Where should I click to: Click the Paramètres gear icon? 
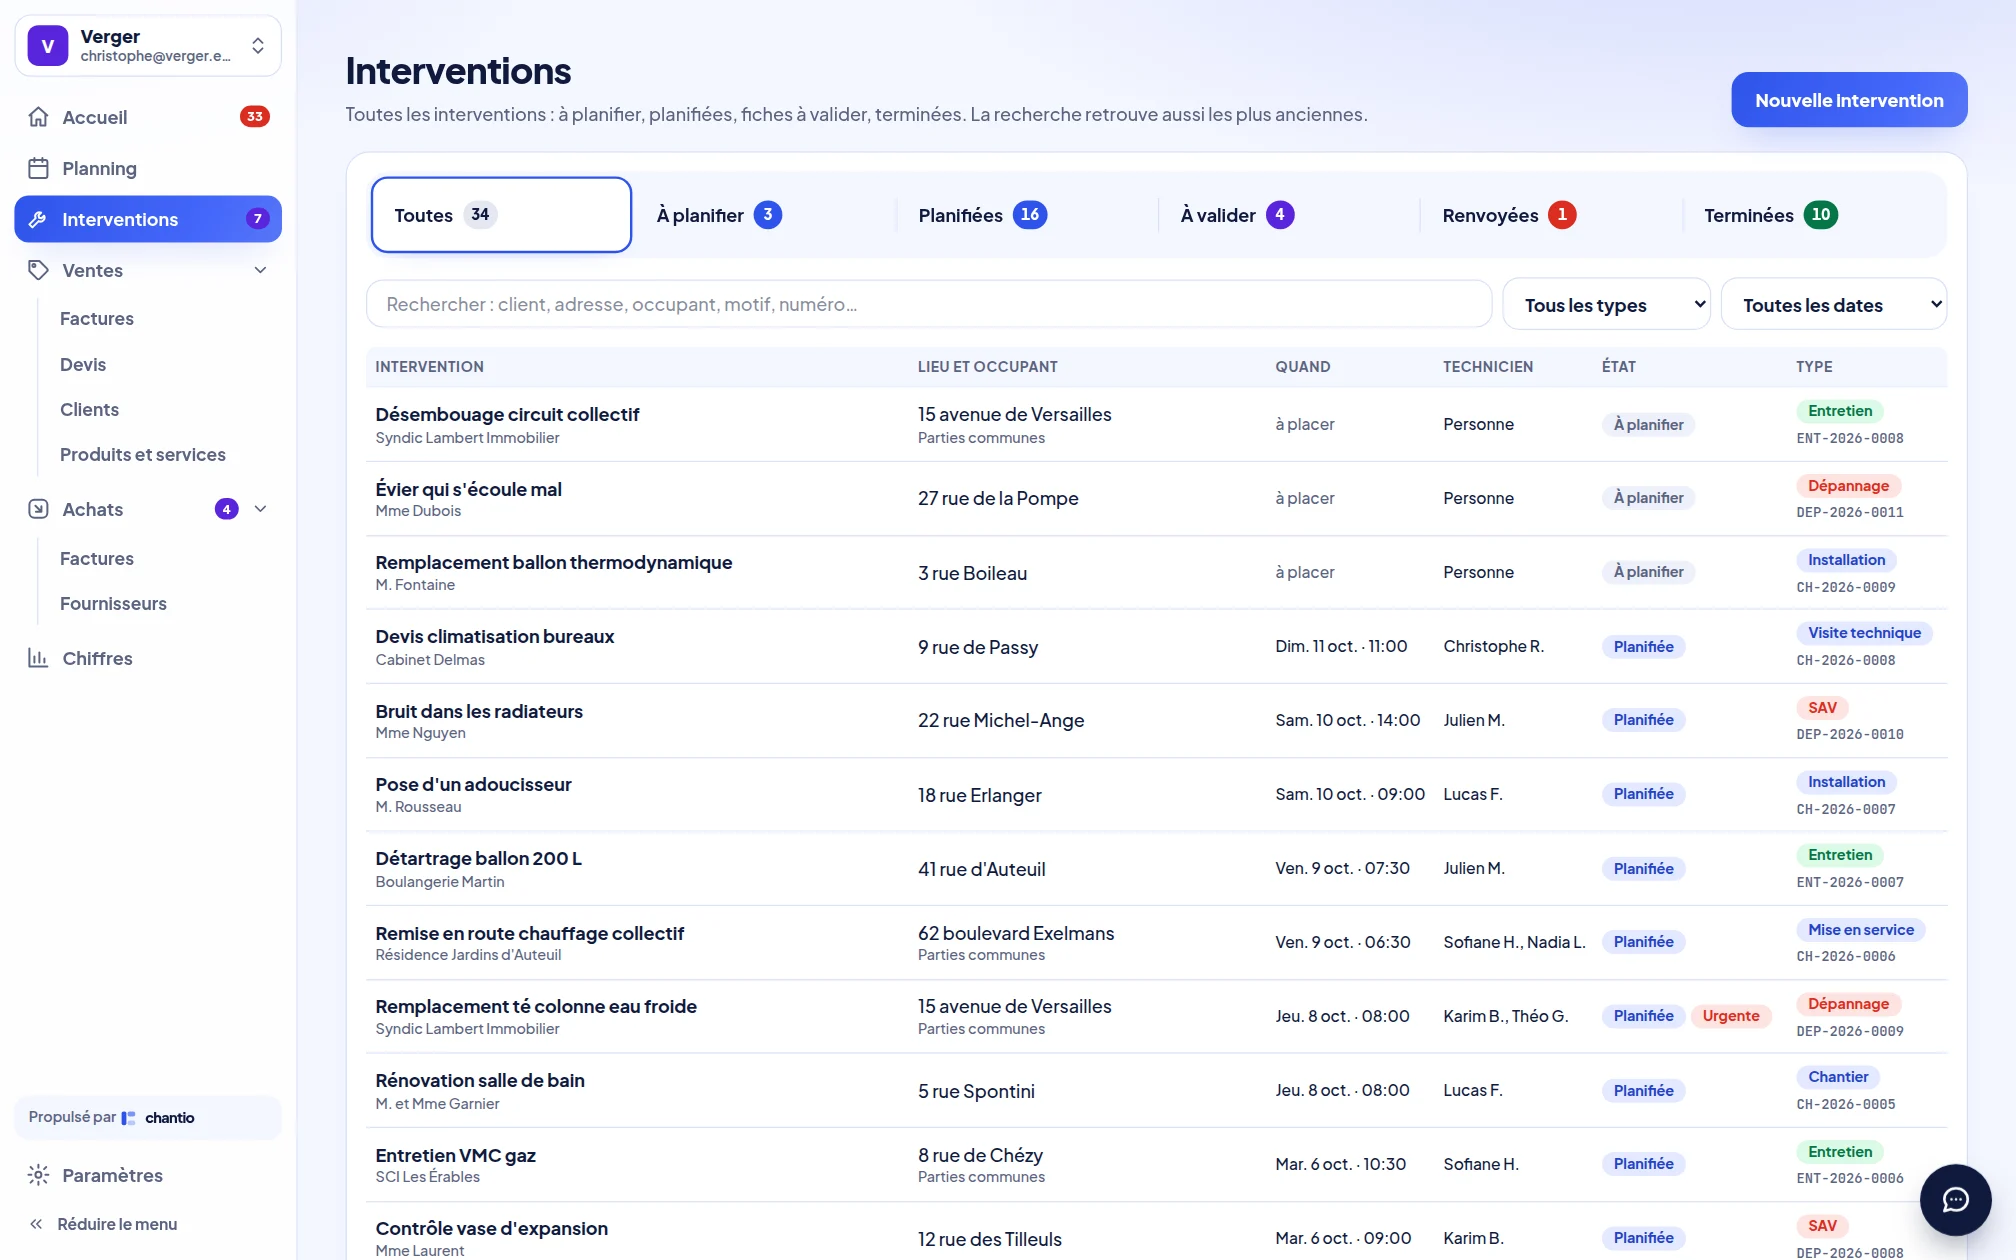pos(38,1175)
